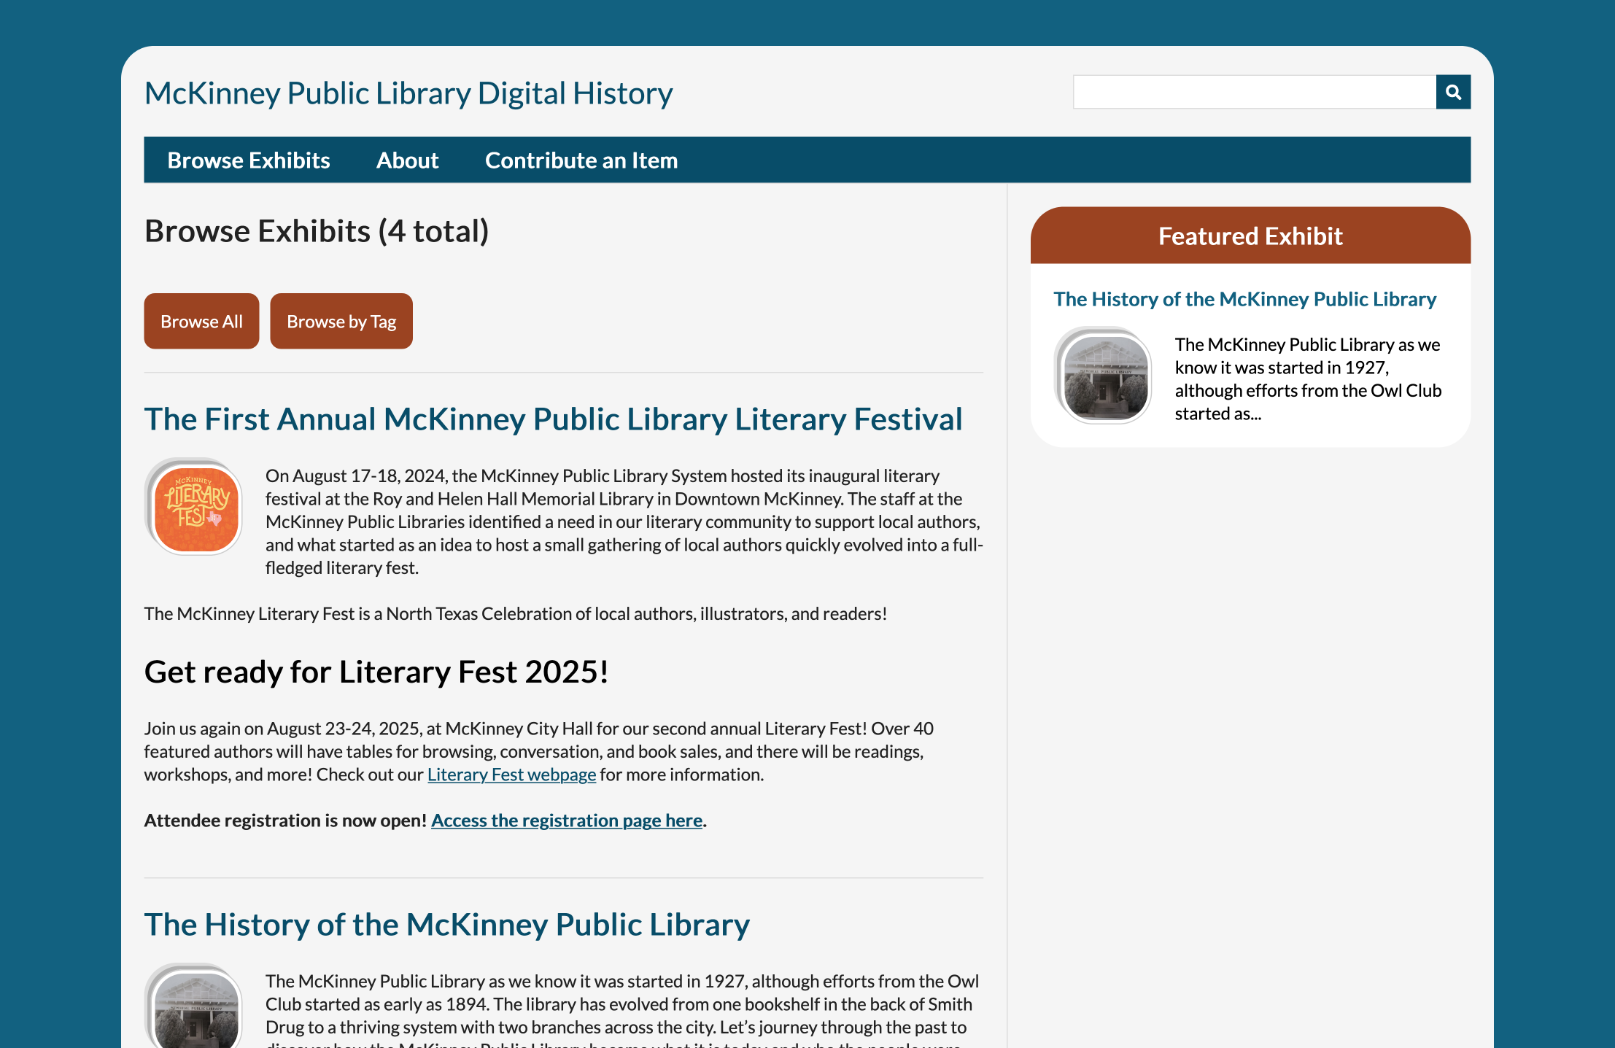The image size is (1615, 1048).
Task: Click the Featured Exhibit panel header
Action: tap(1250, 236)
